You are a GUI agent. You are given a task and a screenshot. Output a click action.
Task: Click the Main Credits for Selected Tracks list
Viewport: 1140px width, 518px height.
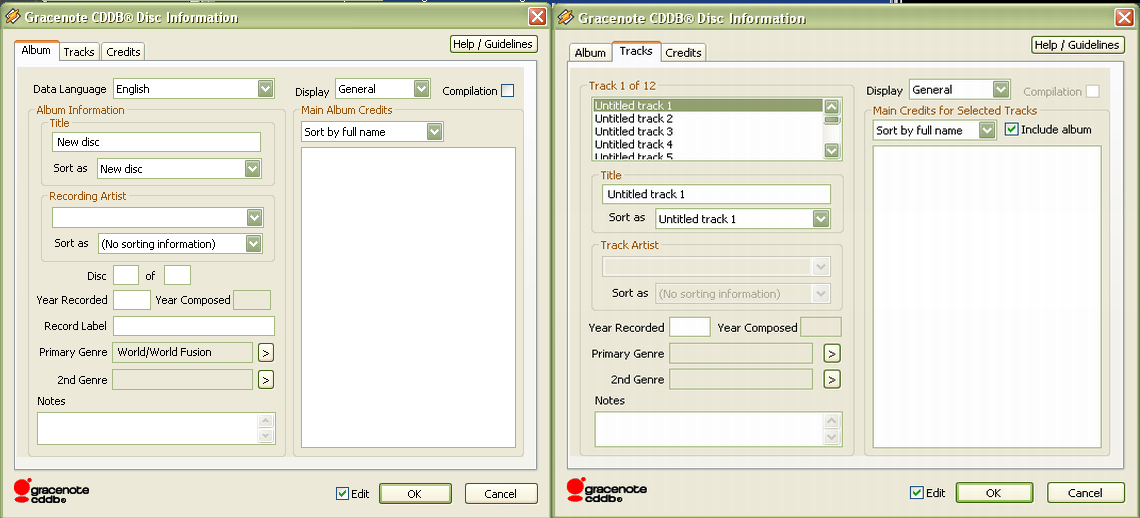[x=987, y=295]
